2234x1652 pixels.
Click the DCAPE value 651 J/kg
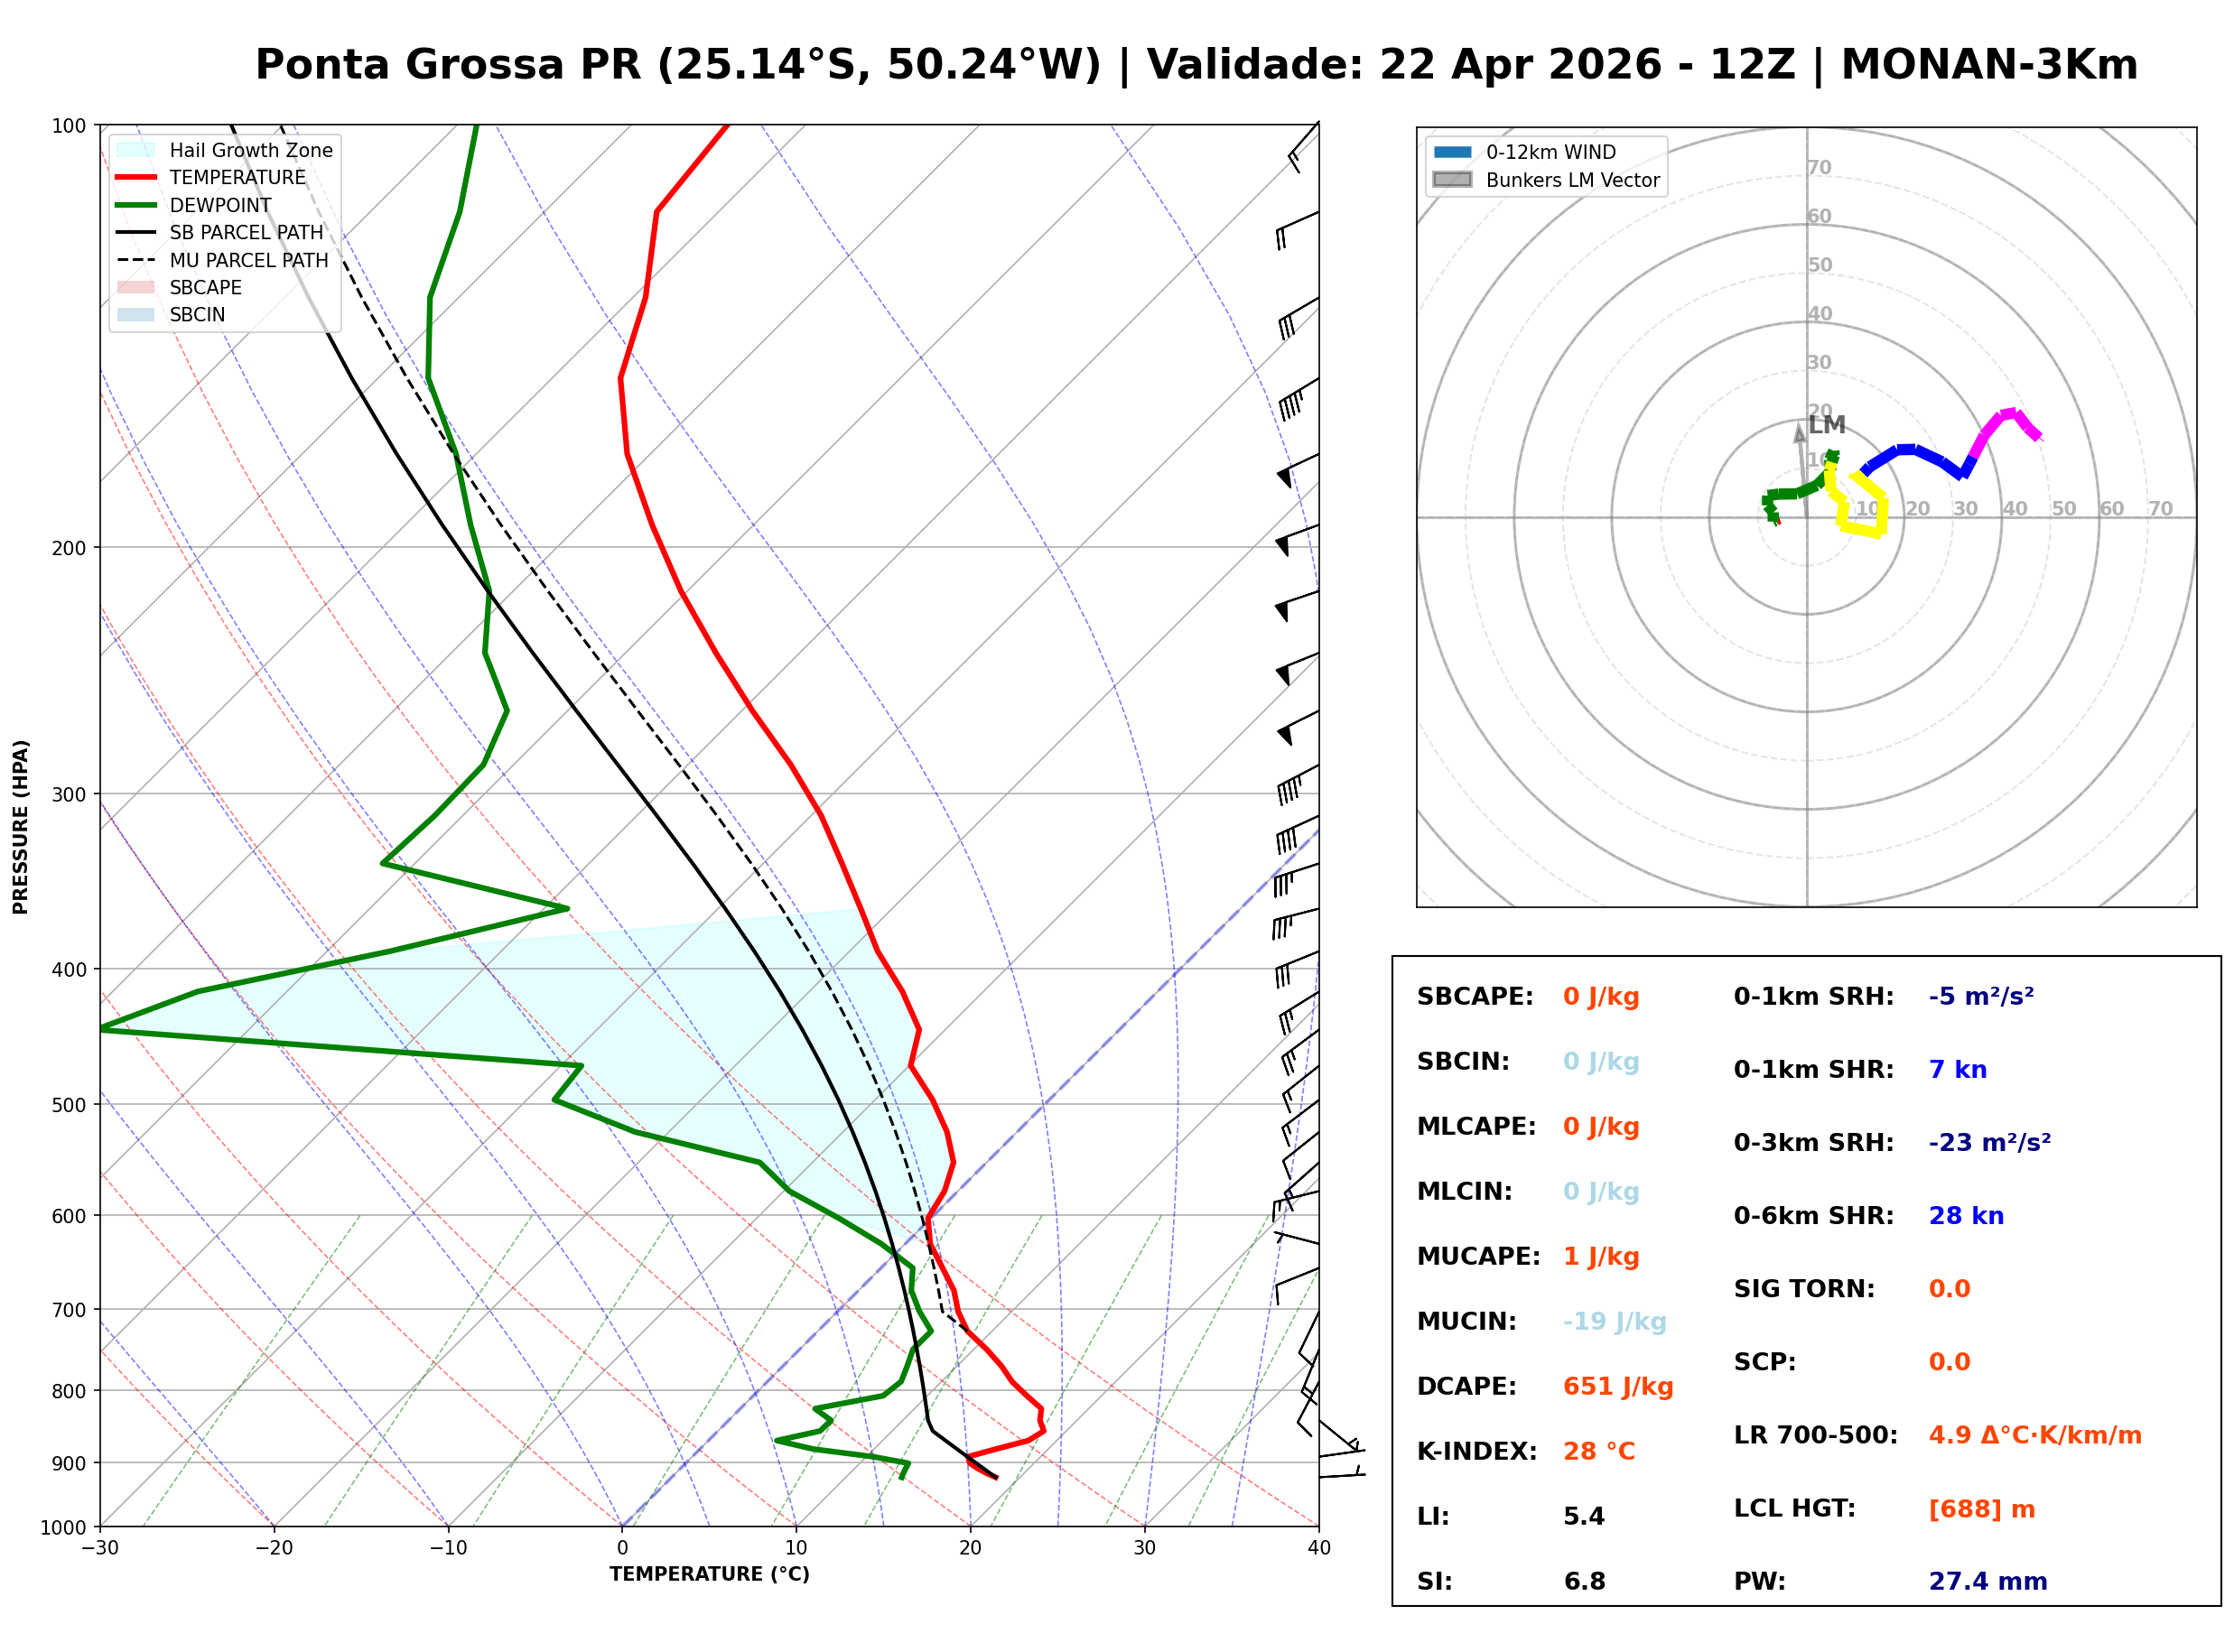coord(1618,1387)
